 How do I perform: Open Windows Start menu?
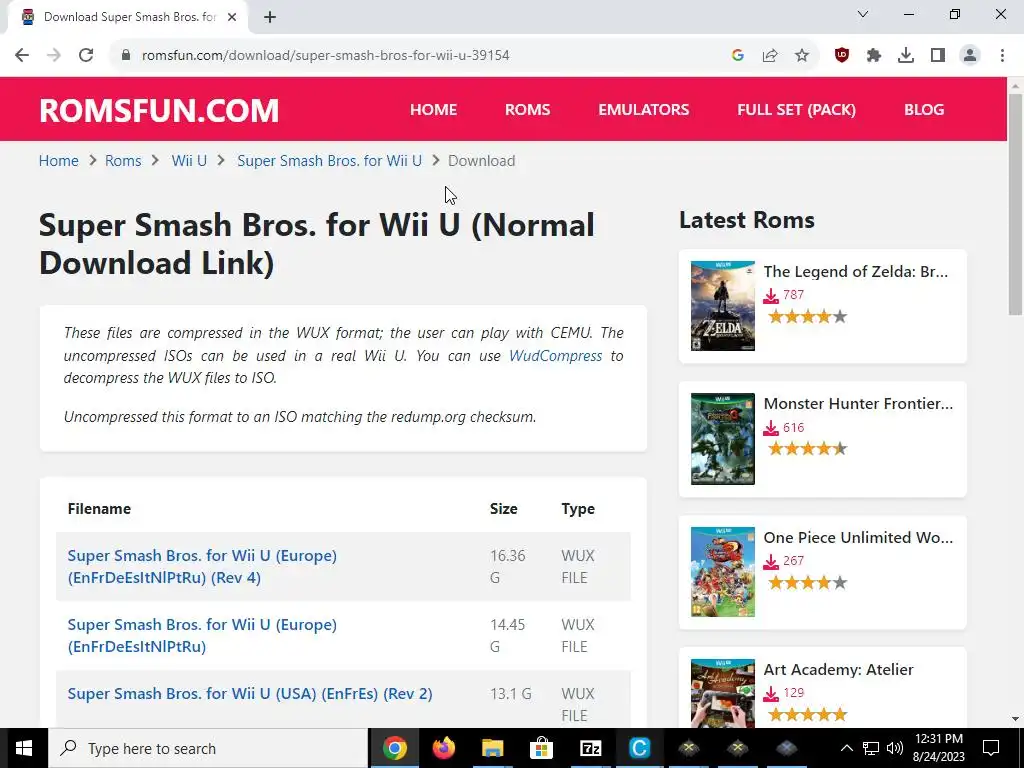[x=24, y=748]
